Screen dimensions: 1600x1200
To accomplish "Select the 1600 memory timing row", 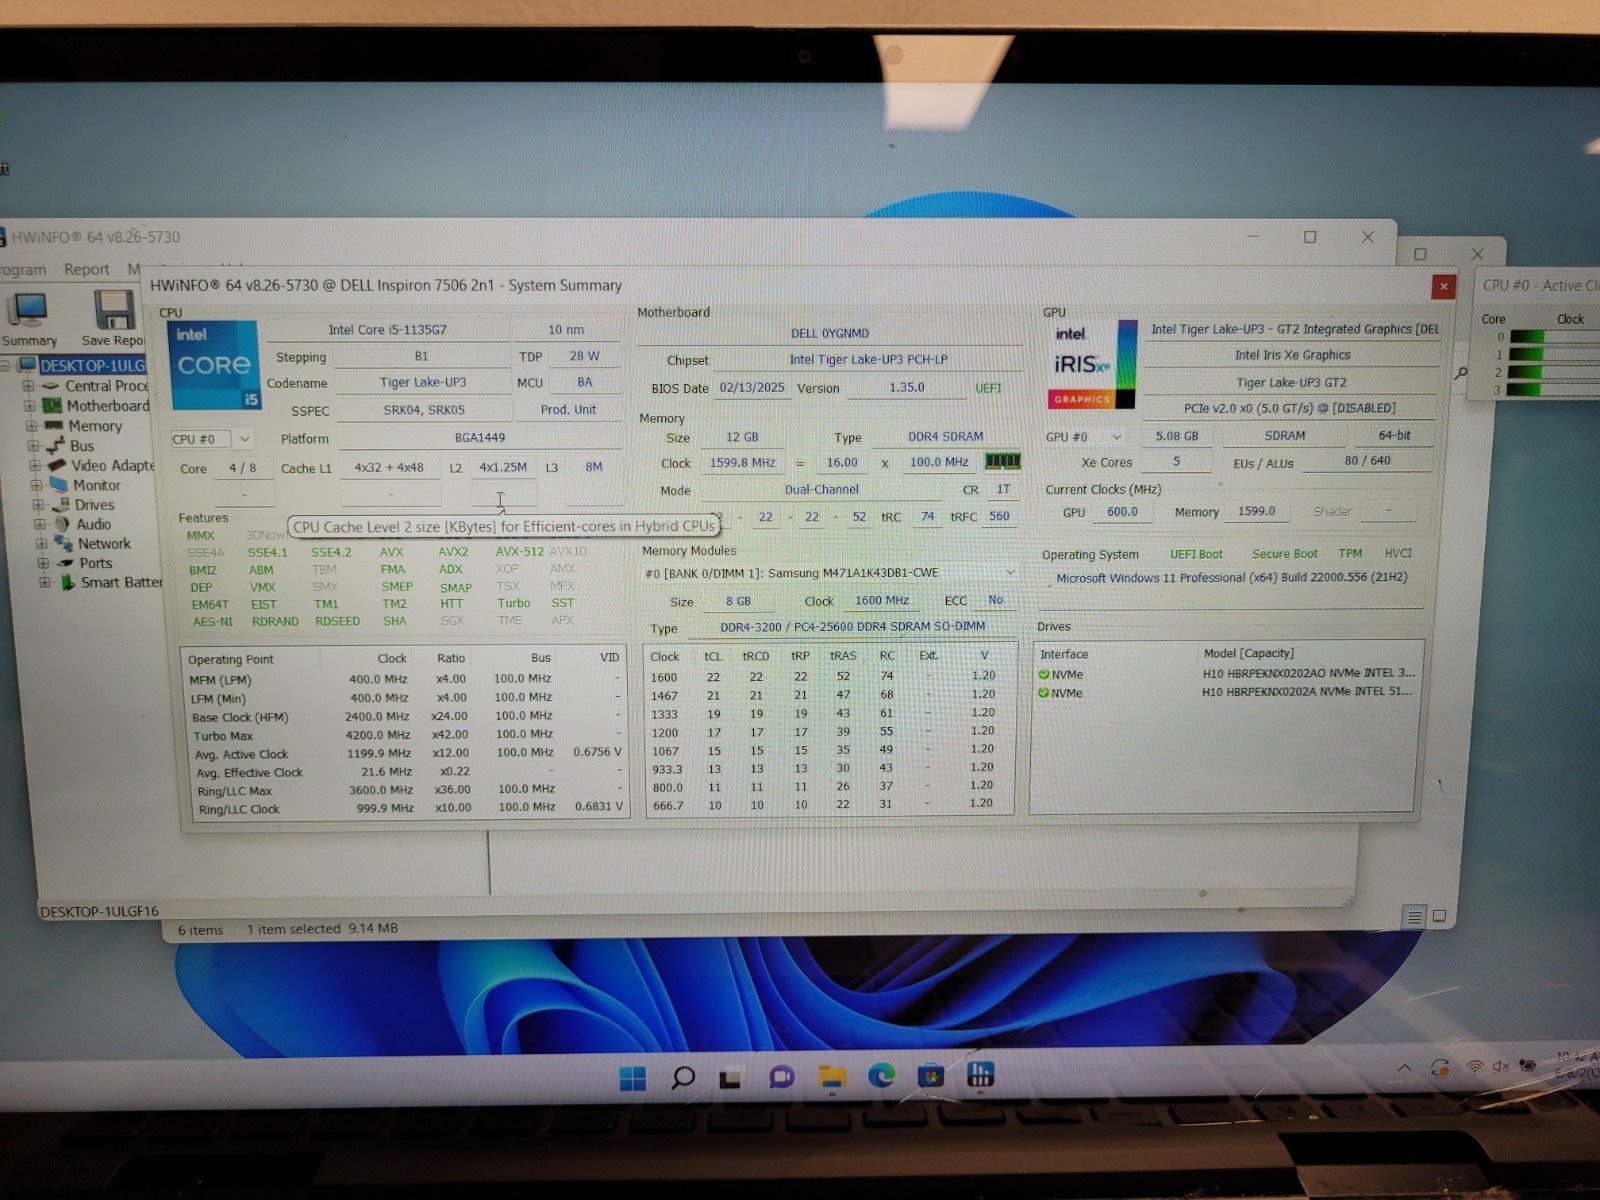I will 828,676.
